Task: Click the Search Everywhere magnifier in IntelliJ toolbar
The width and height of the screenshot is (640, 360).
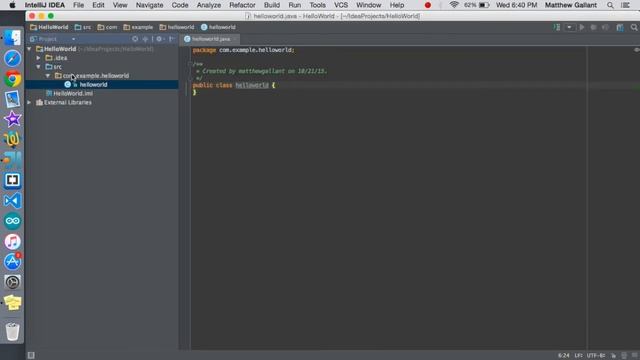Action: pyautogui.click(x=634, y=27)
